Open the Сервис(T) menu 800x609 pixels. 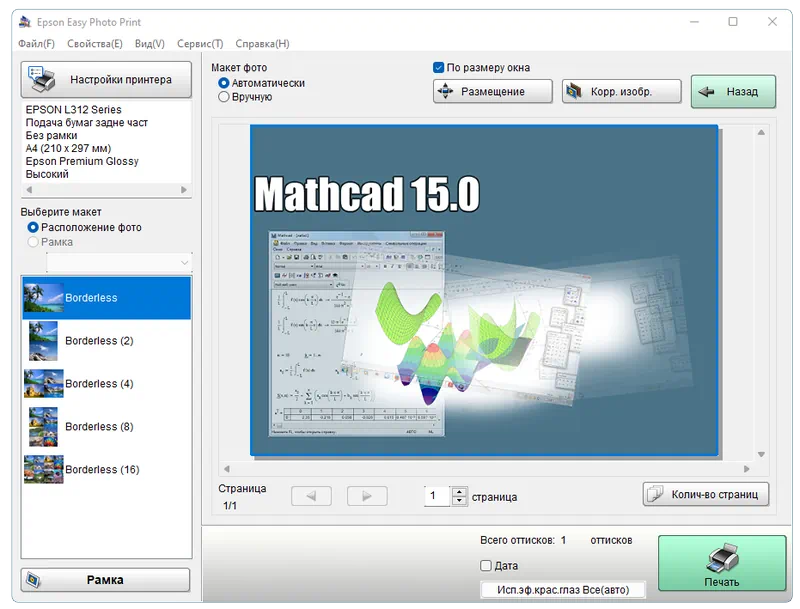200,44
